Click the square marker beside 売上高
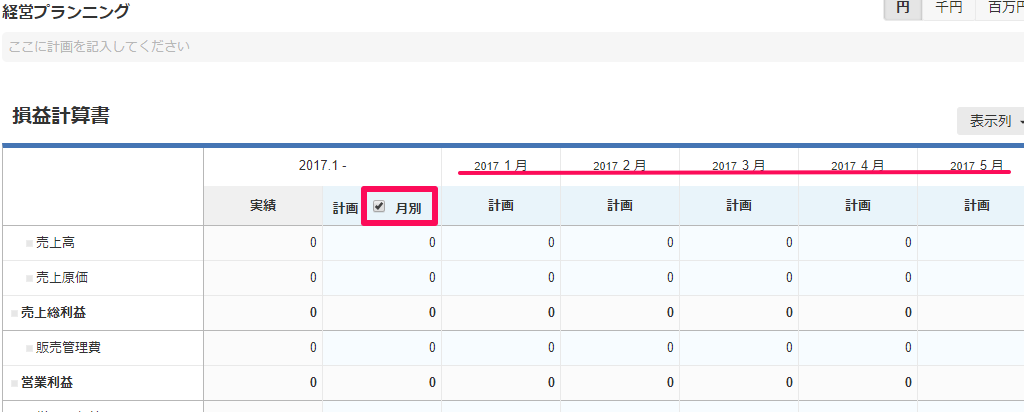This screenshot has width=1024, height=412. [x=29, y=243]
